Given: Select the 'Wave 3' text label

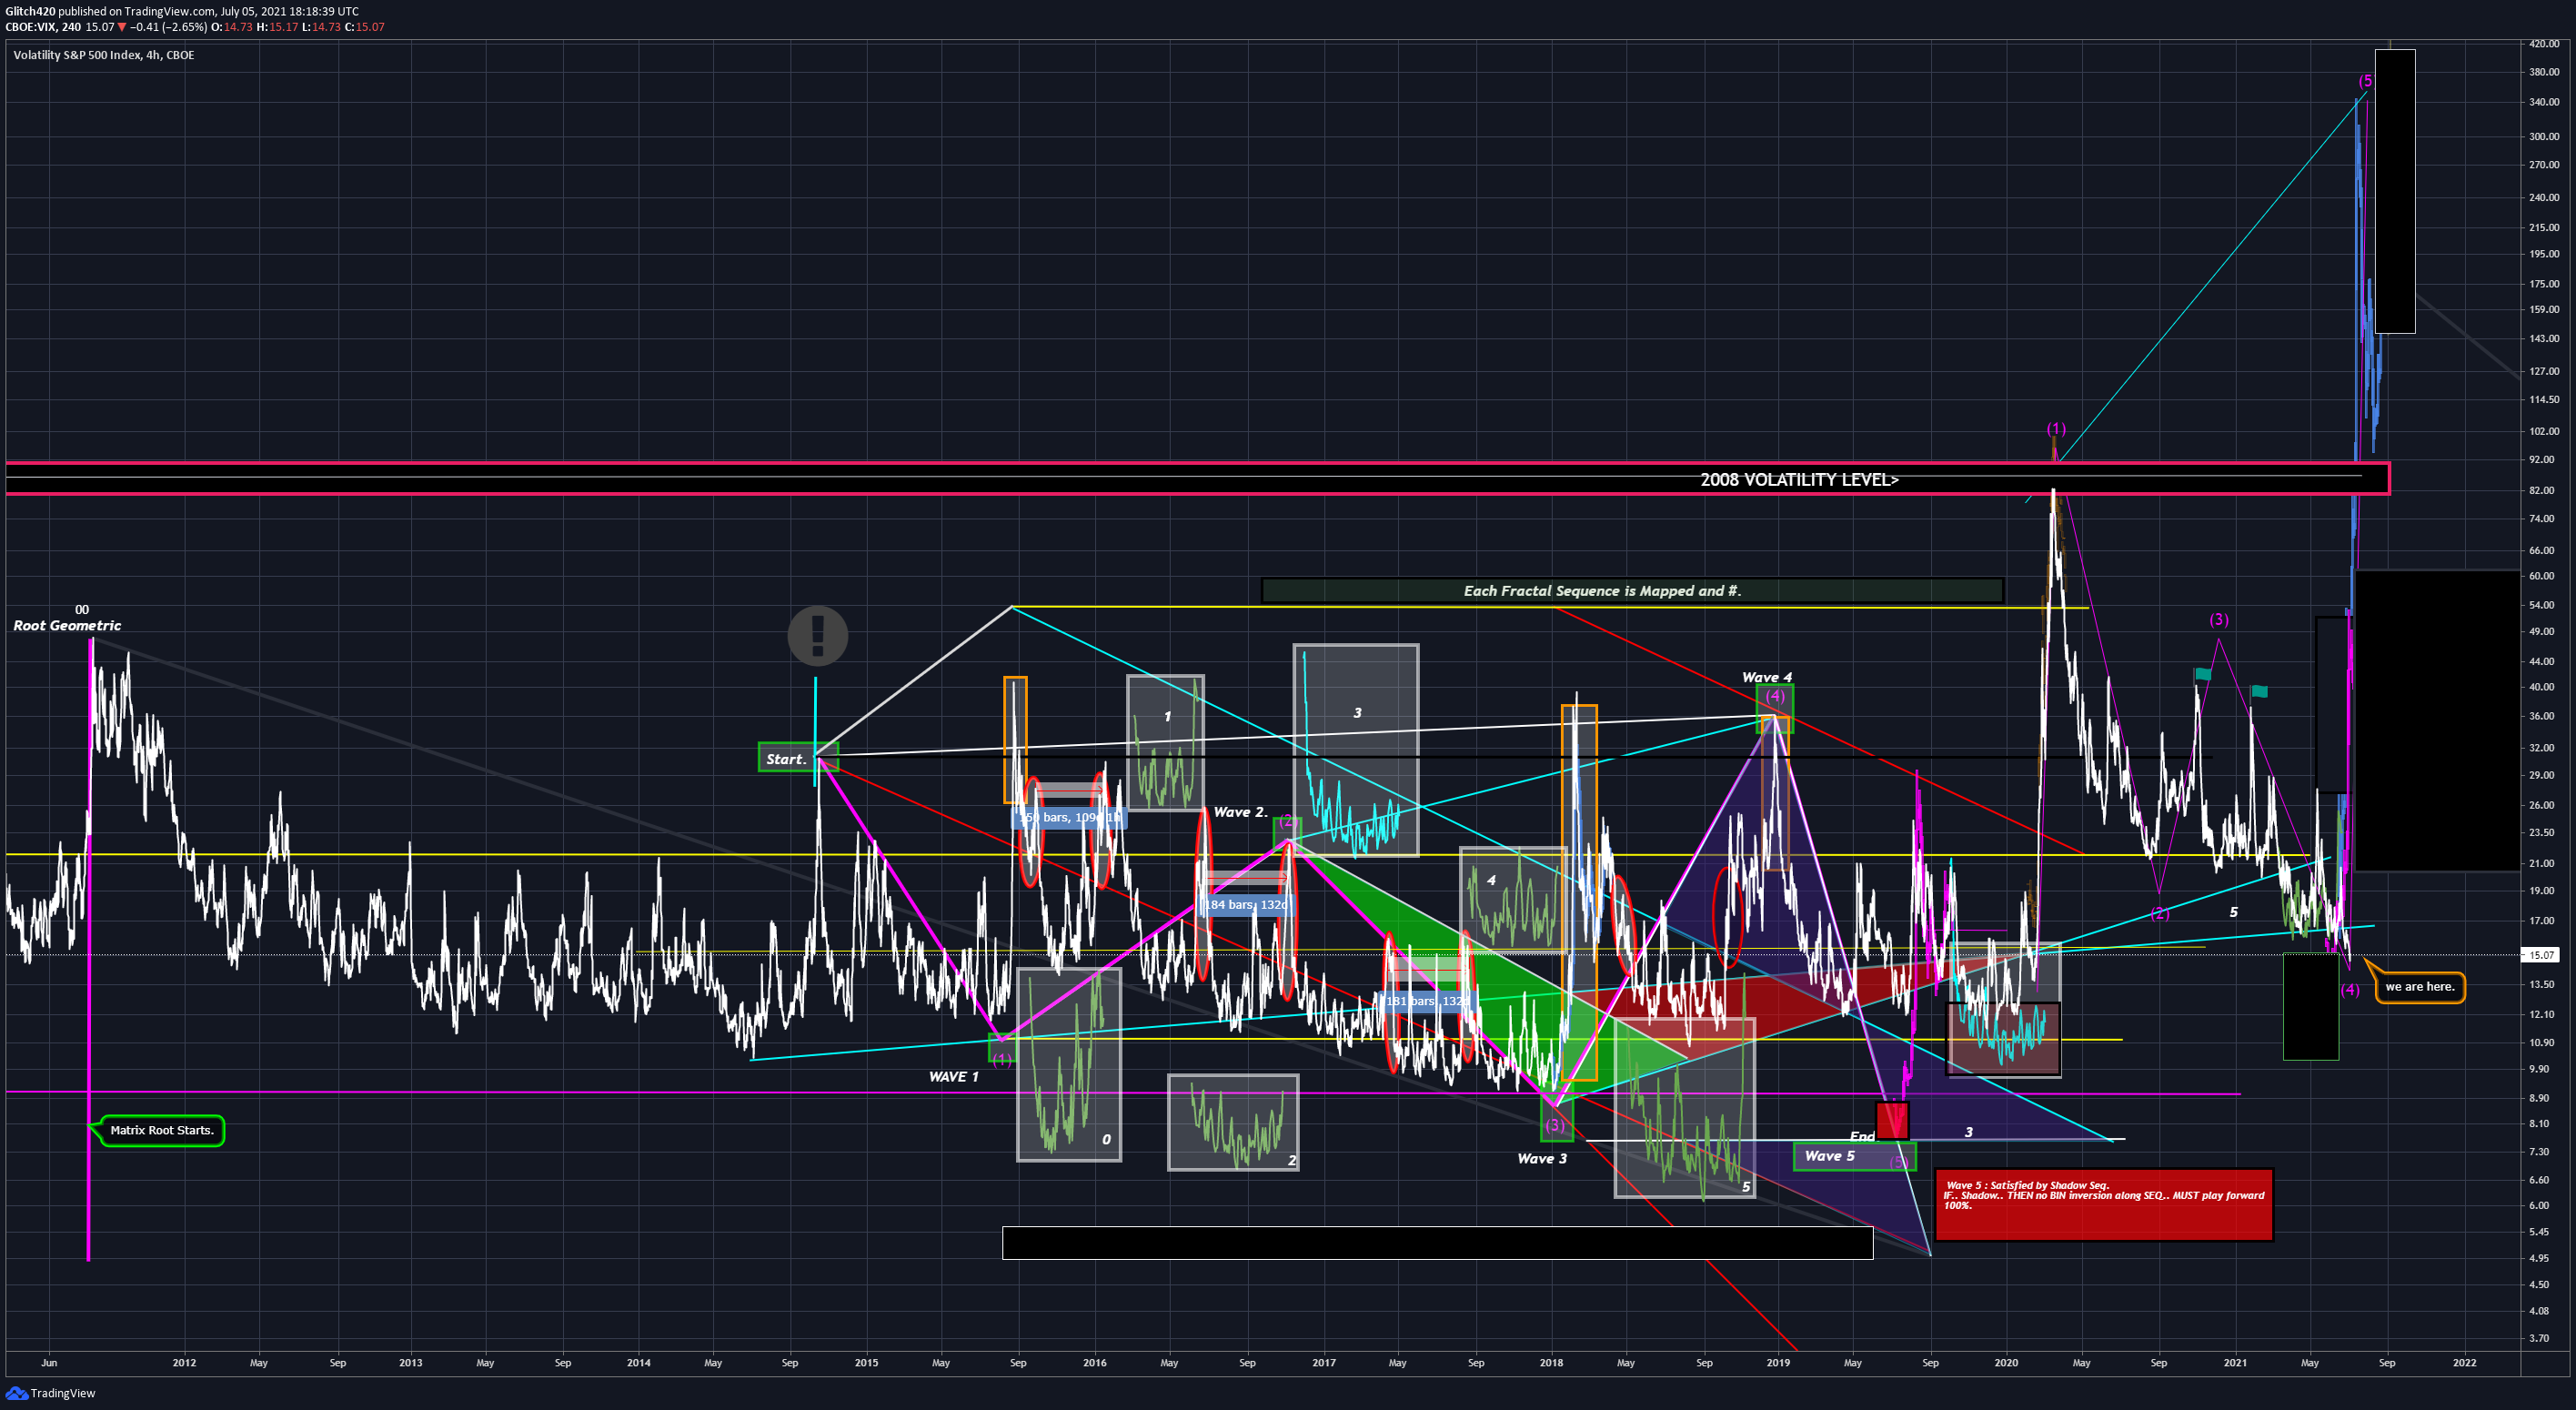Looking at the screenshot, I should [x=1542, y=1158].
